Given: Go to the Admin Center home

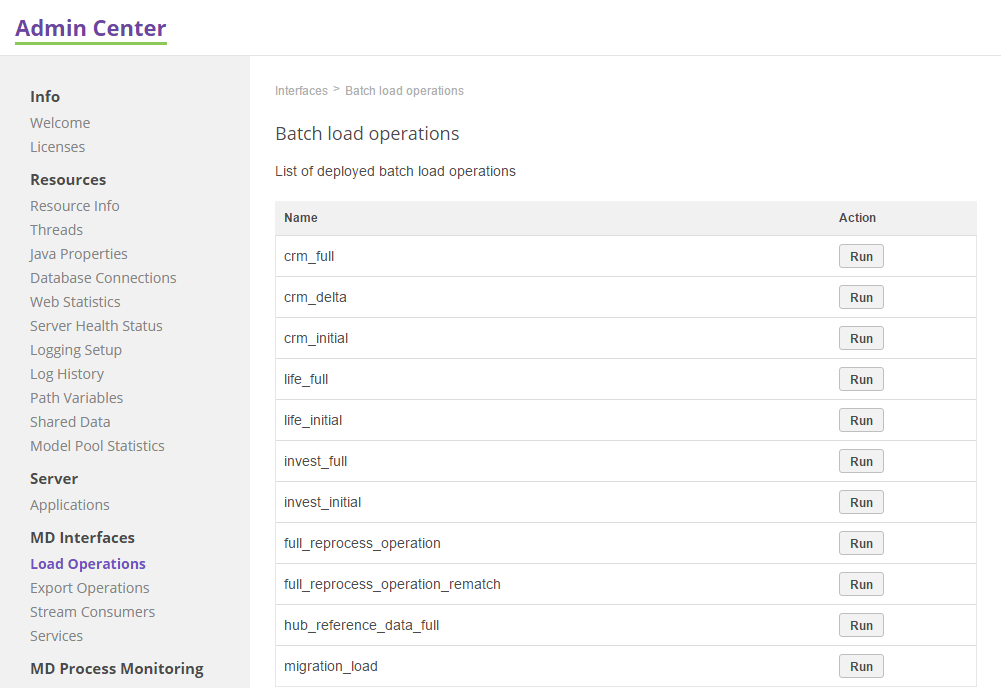Looking at the screenshot, I should (x=90, y=28).
